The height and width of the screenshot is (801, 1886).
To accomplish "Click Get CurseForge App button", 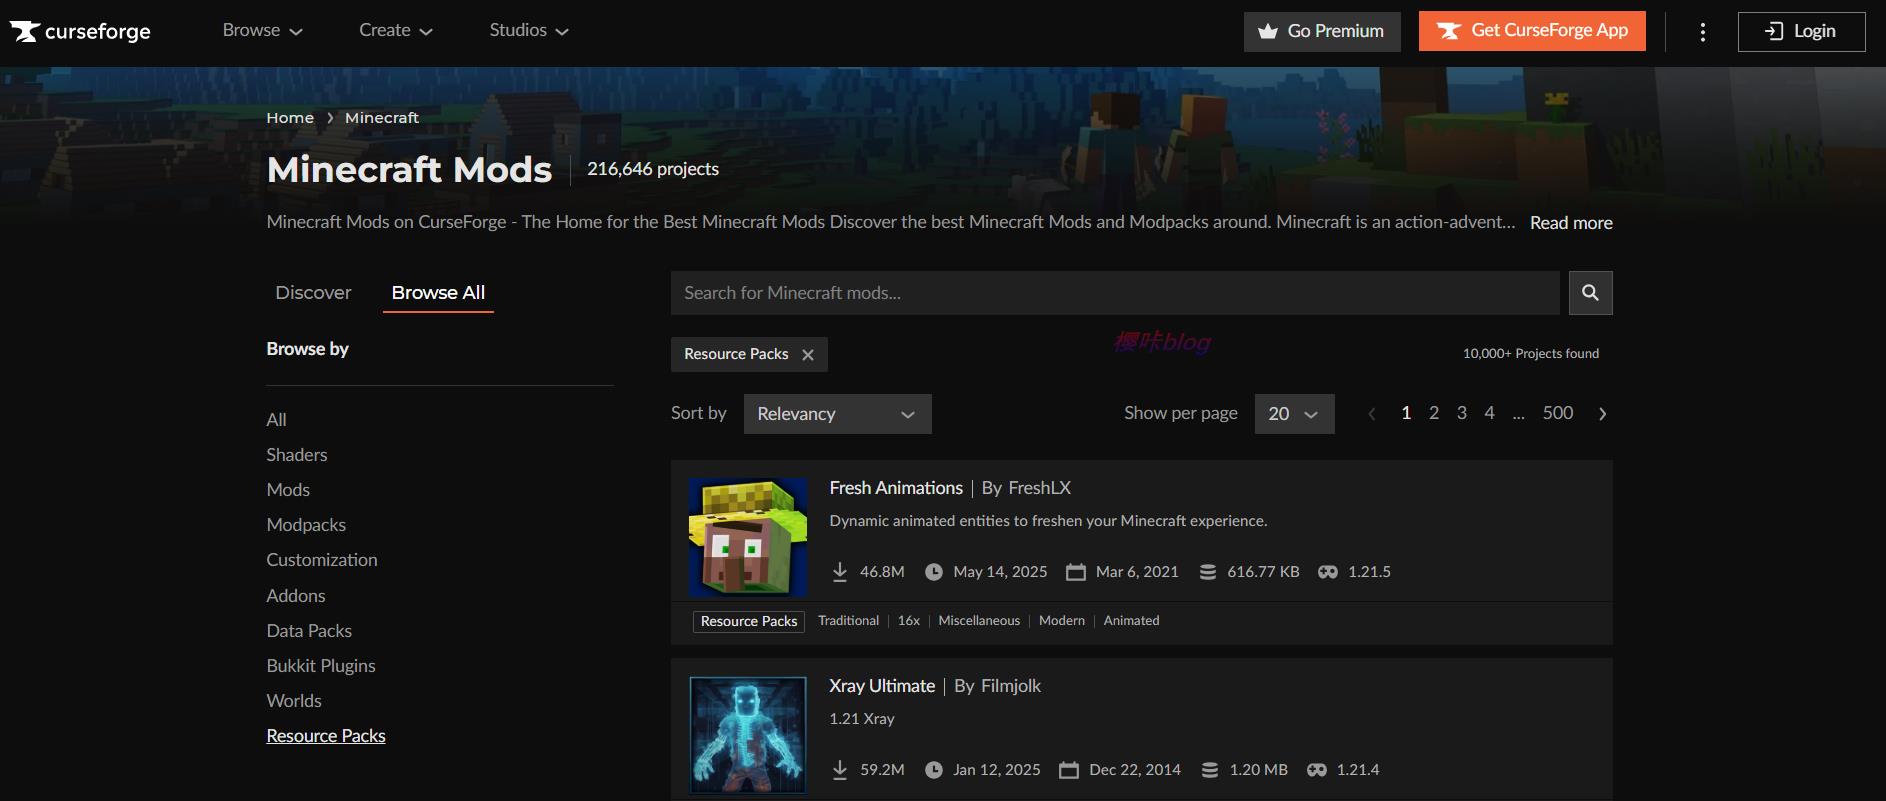I will pos(1532,31).
